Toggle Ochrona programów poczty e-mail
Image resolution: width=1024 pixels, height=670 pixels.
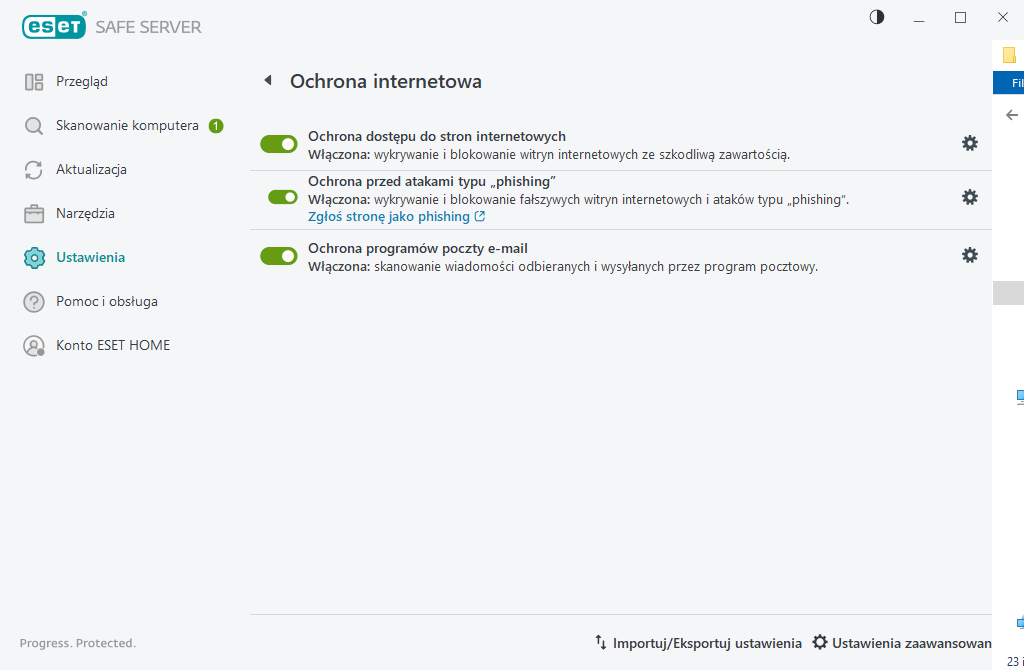click(x=279, y=255)
